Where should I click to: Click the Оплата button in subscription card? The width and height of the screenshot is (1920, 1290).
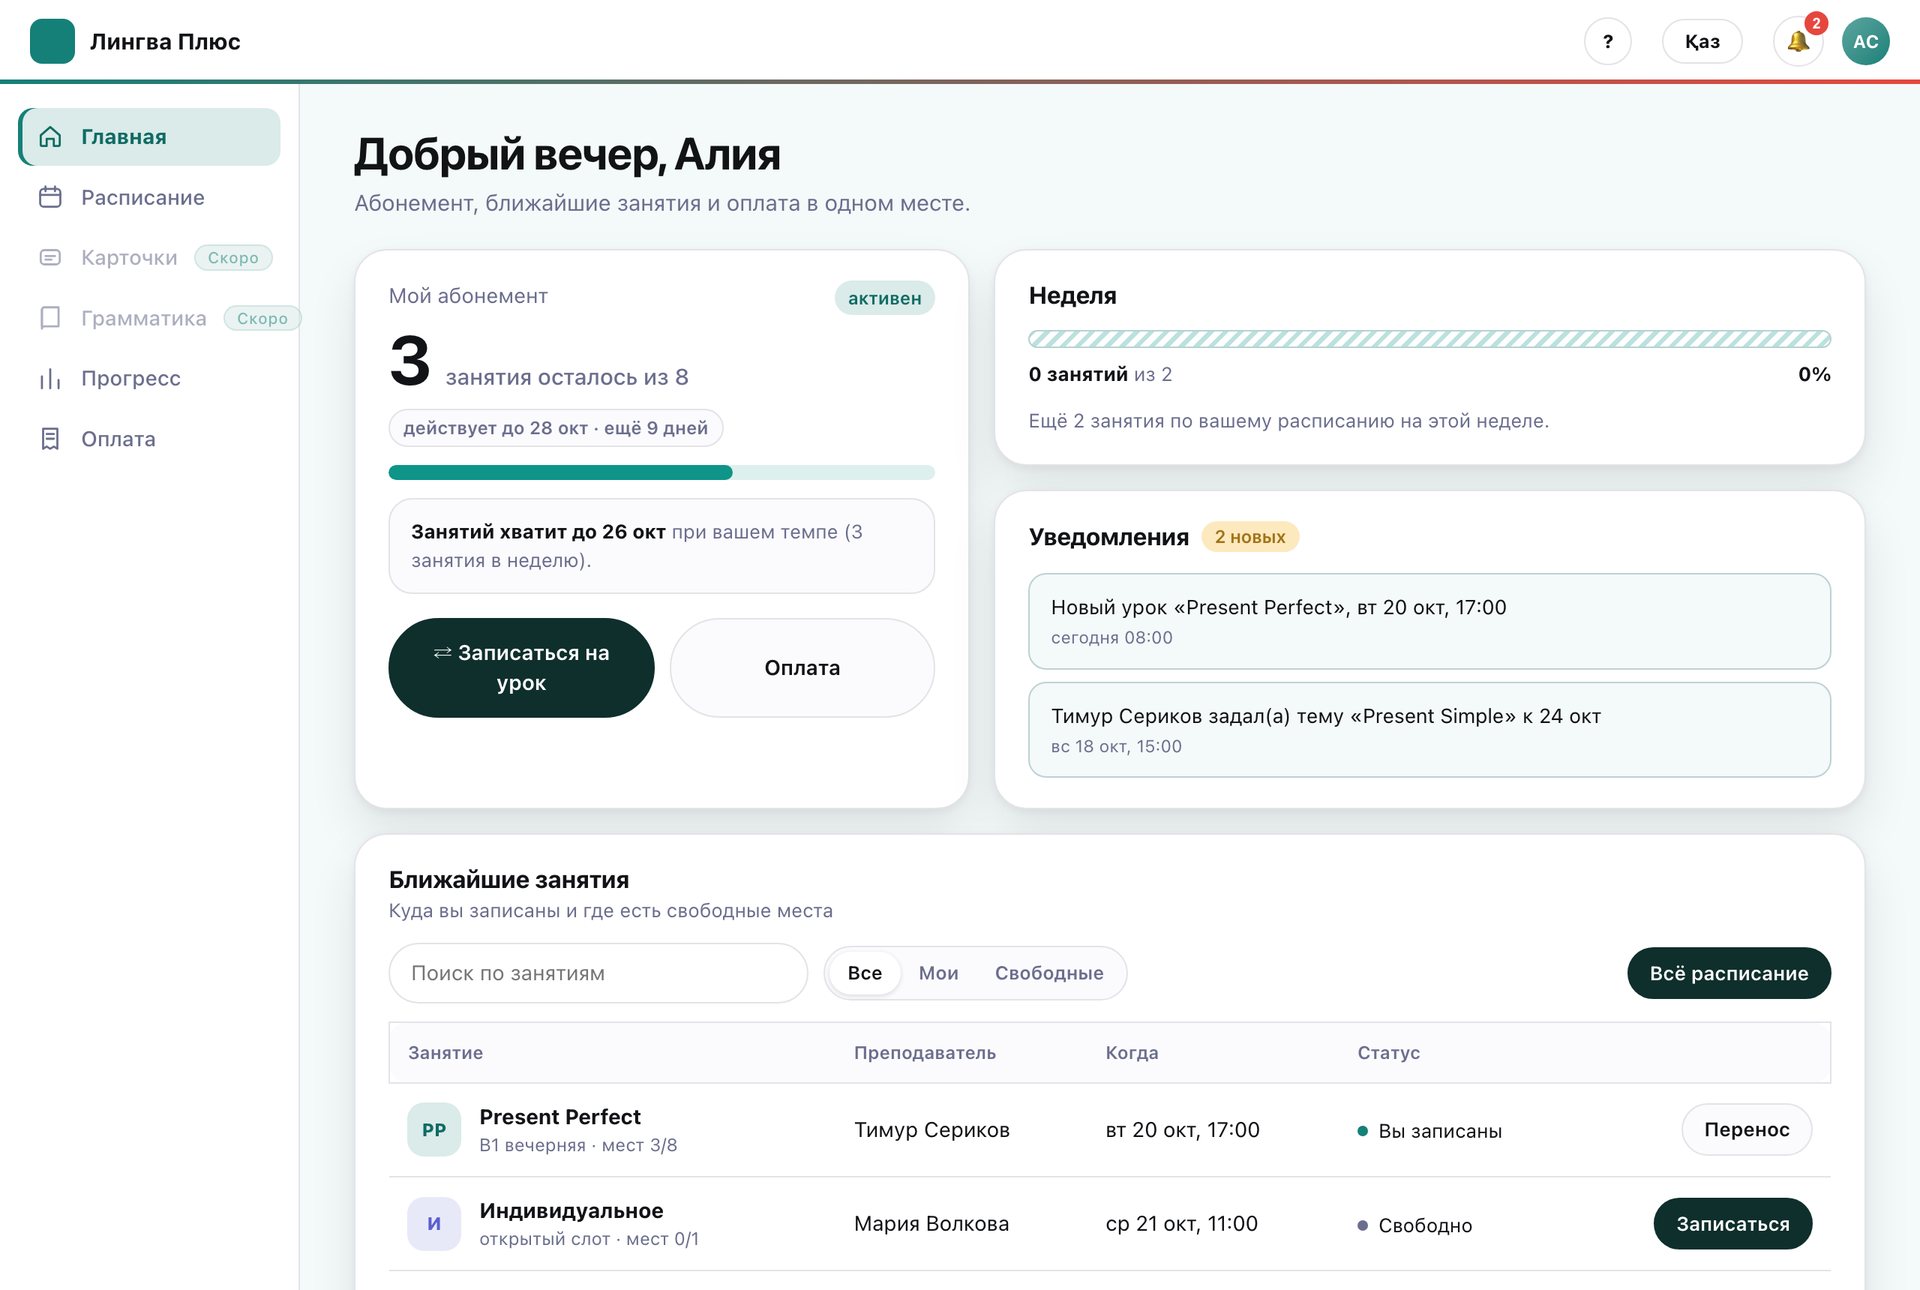tap(802, 668)
